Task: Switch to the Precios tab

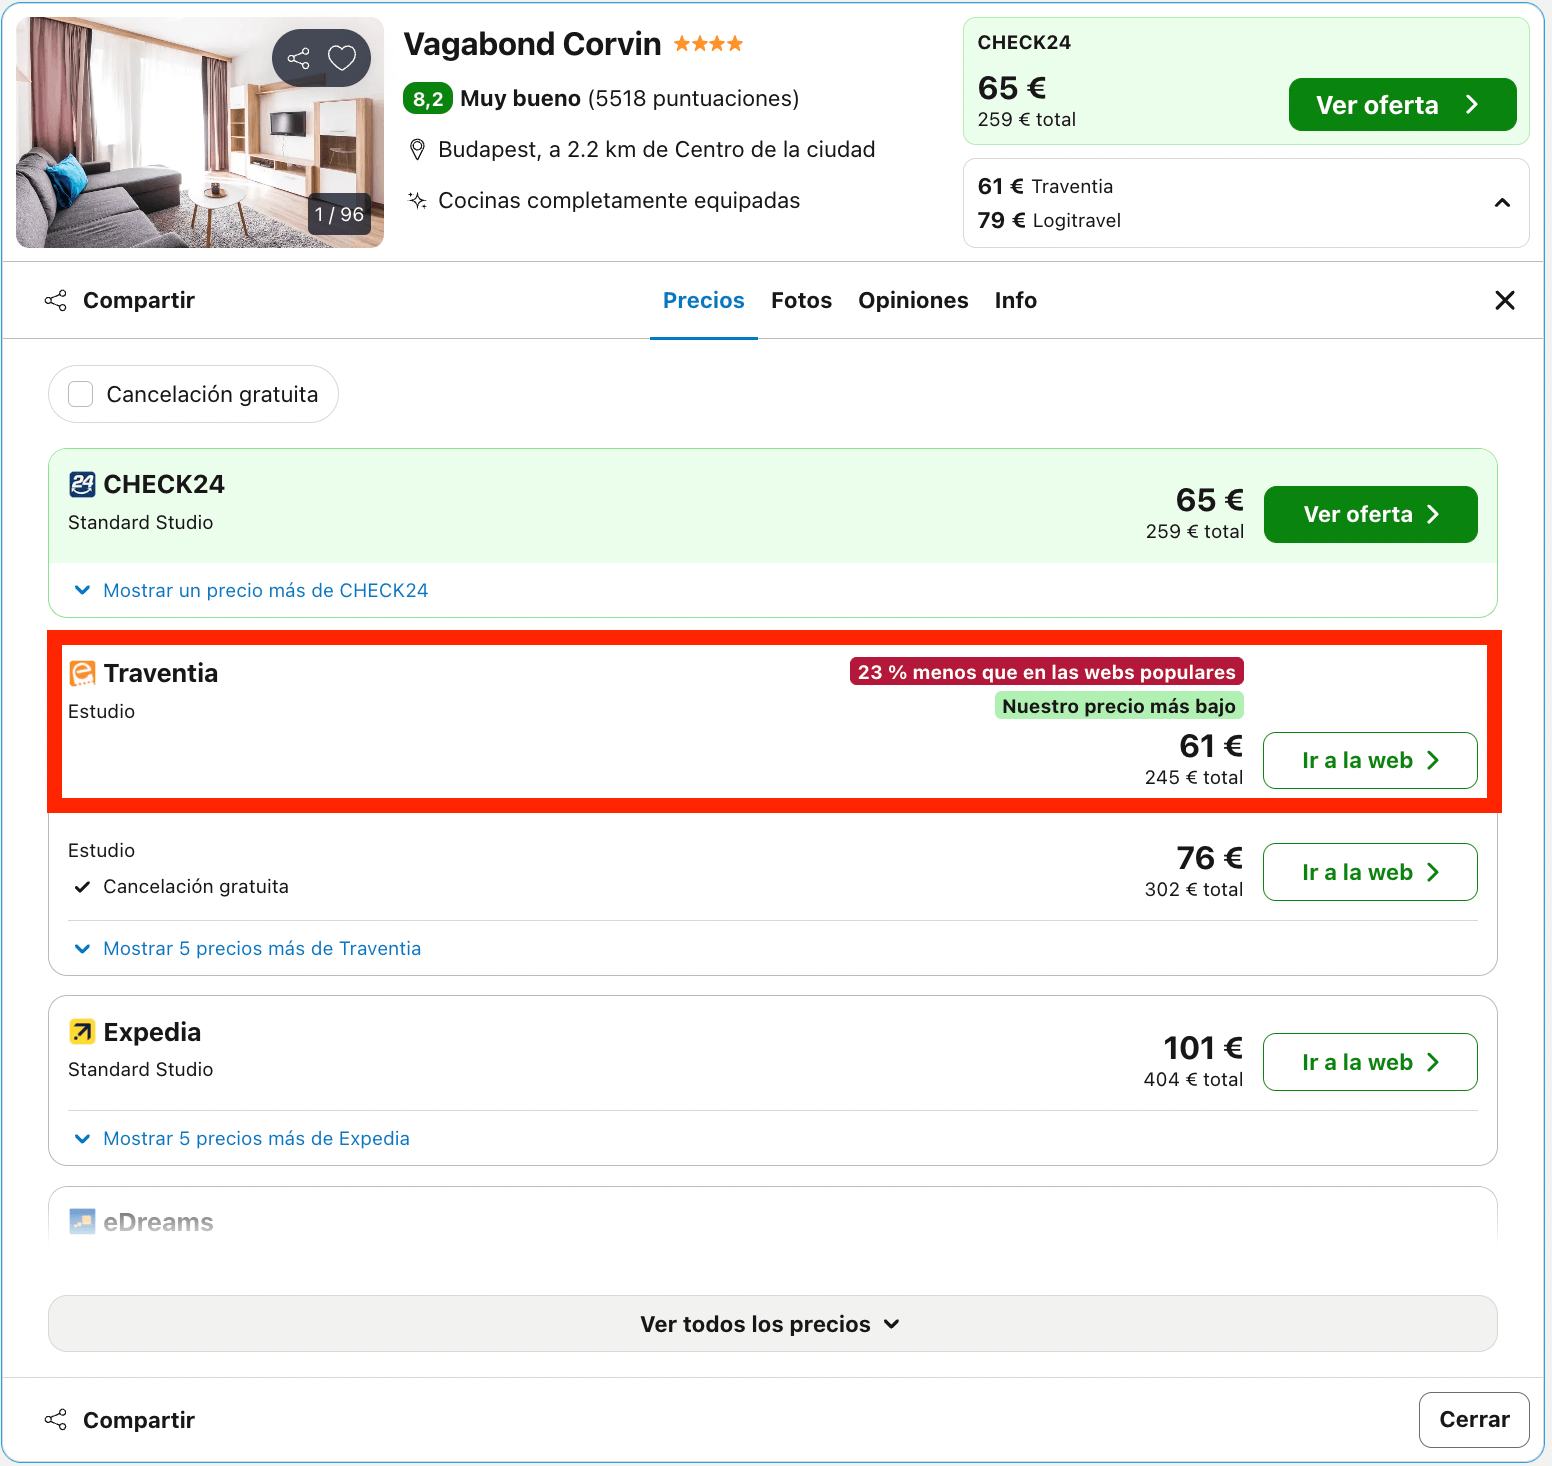Action: [704, 300]
